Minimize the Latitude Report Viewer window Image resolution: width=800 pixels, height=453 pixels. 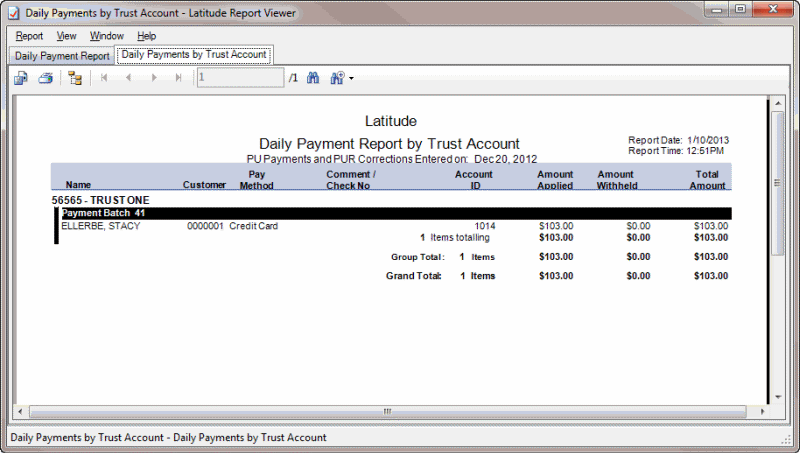point(717,9)
